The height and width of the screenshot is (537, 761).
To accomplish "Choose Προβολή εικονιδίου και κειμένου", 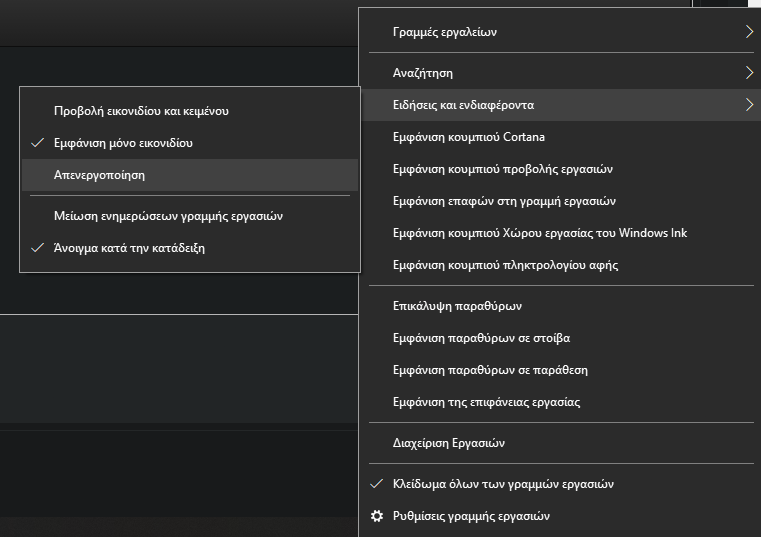I will click(148, 111).
